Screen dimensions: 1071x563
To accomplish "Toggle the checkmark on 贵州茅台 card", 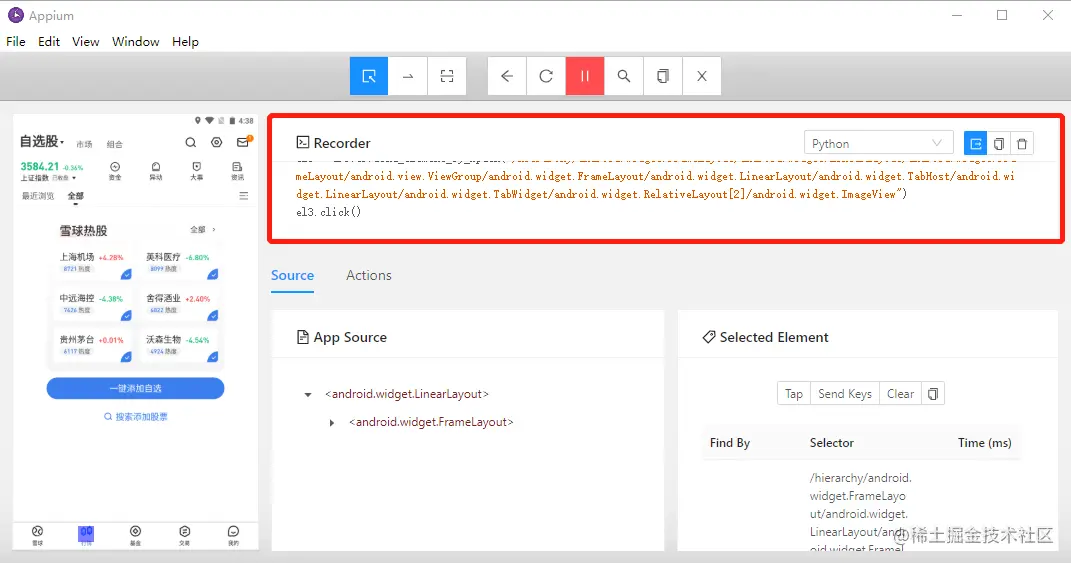I will (x=126, y=357).
